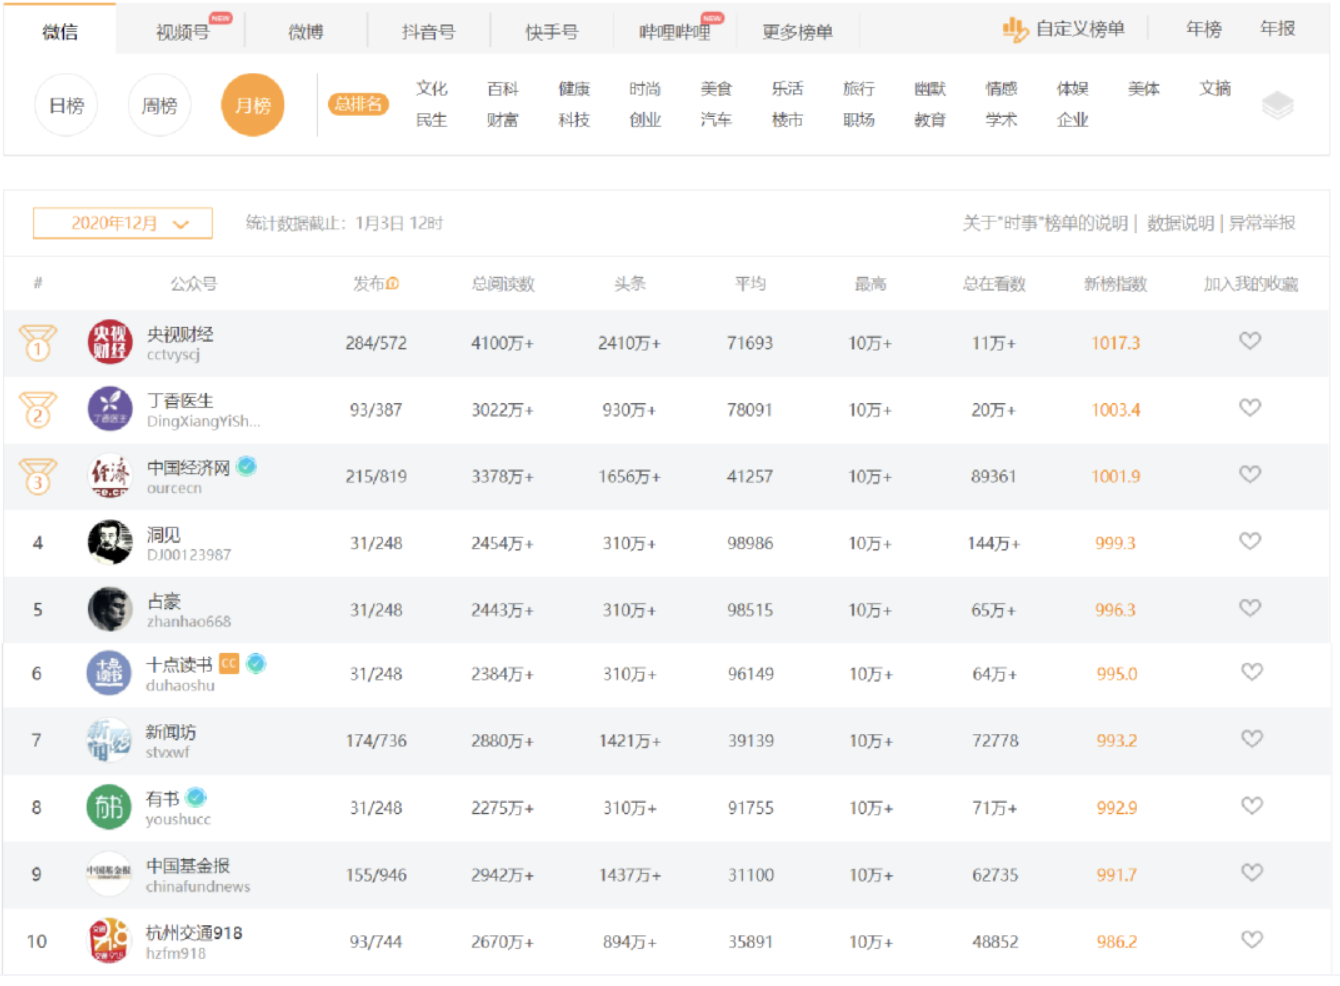
Task: Favorite 有书 with its heart icon
Action: (1252, 806)
